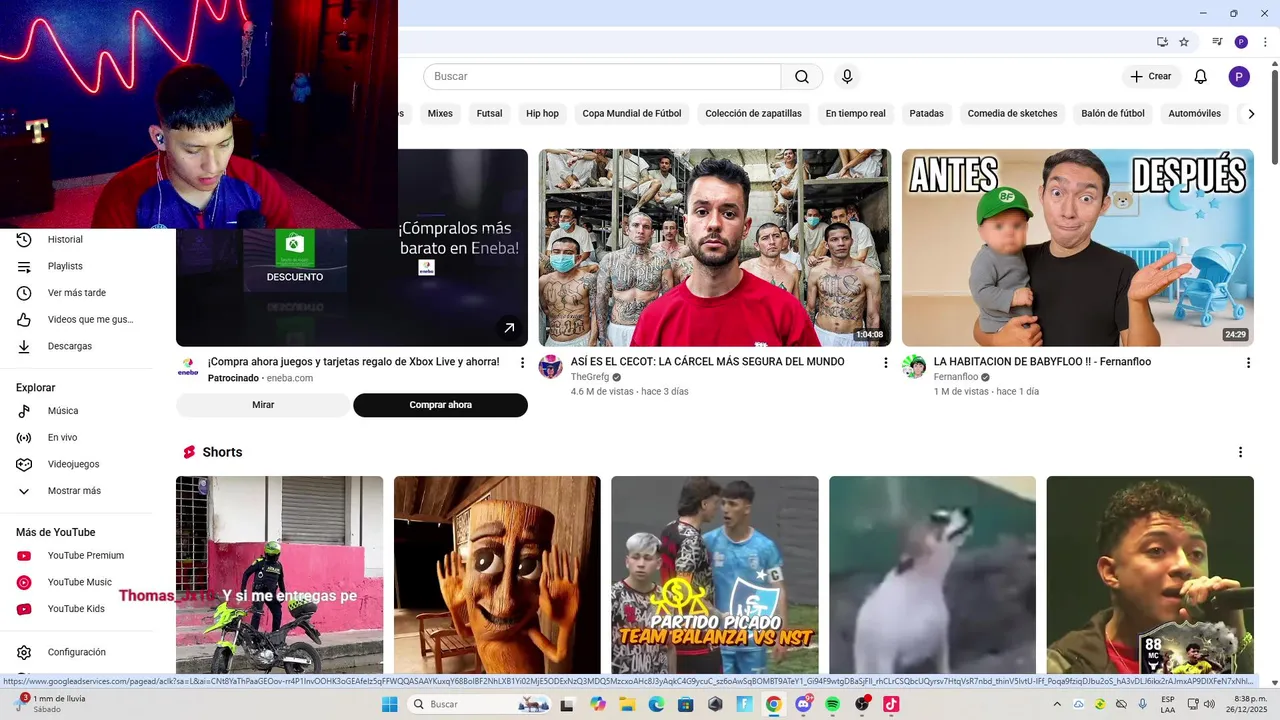Select the Mixes chip
The image size is (1280, 720).
tap(440, 114)
